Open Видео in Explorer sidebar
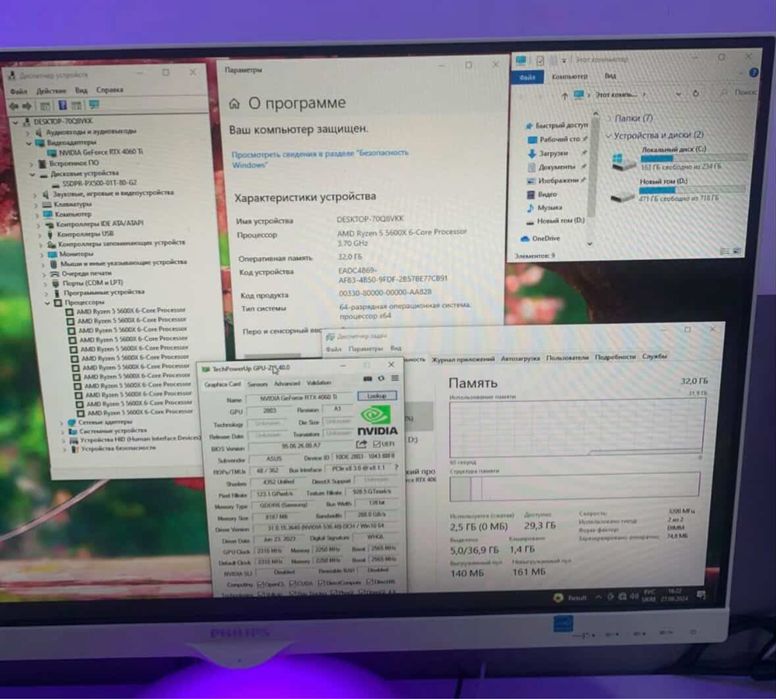 pyautogui.click(x=542, y=194)
